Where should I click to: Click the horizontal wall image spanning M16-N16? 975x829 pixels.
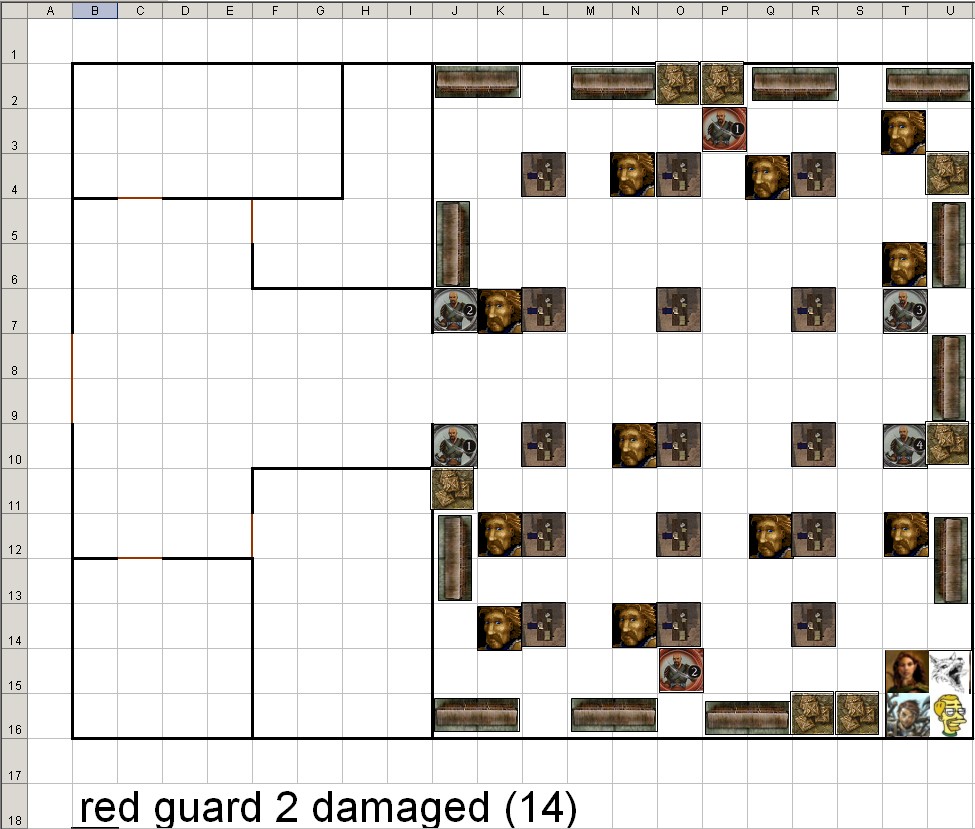(614, 715)
